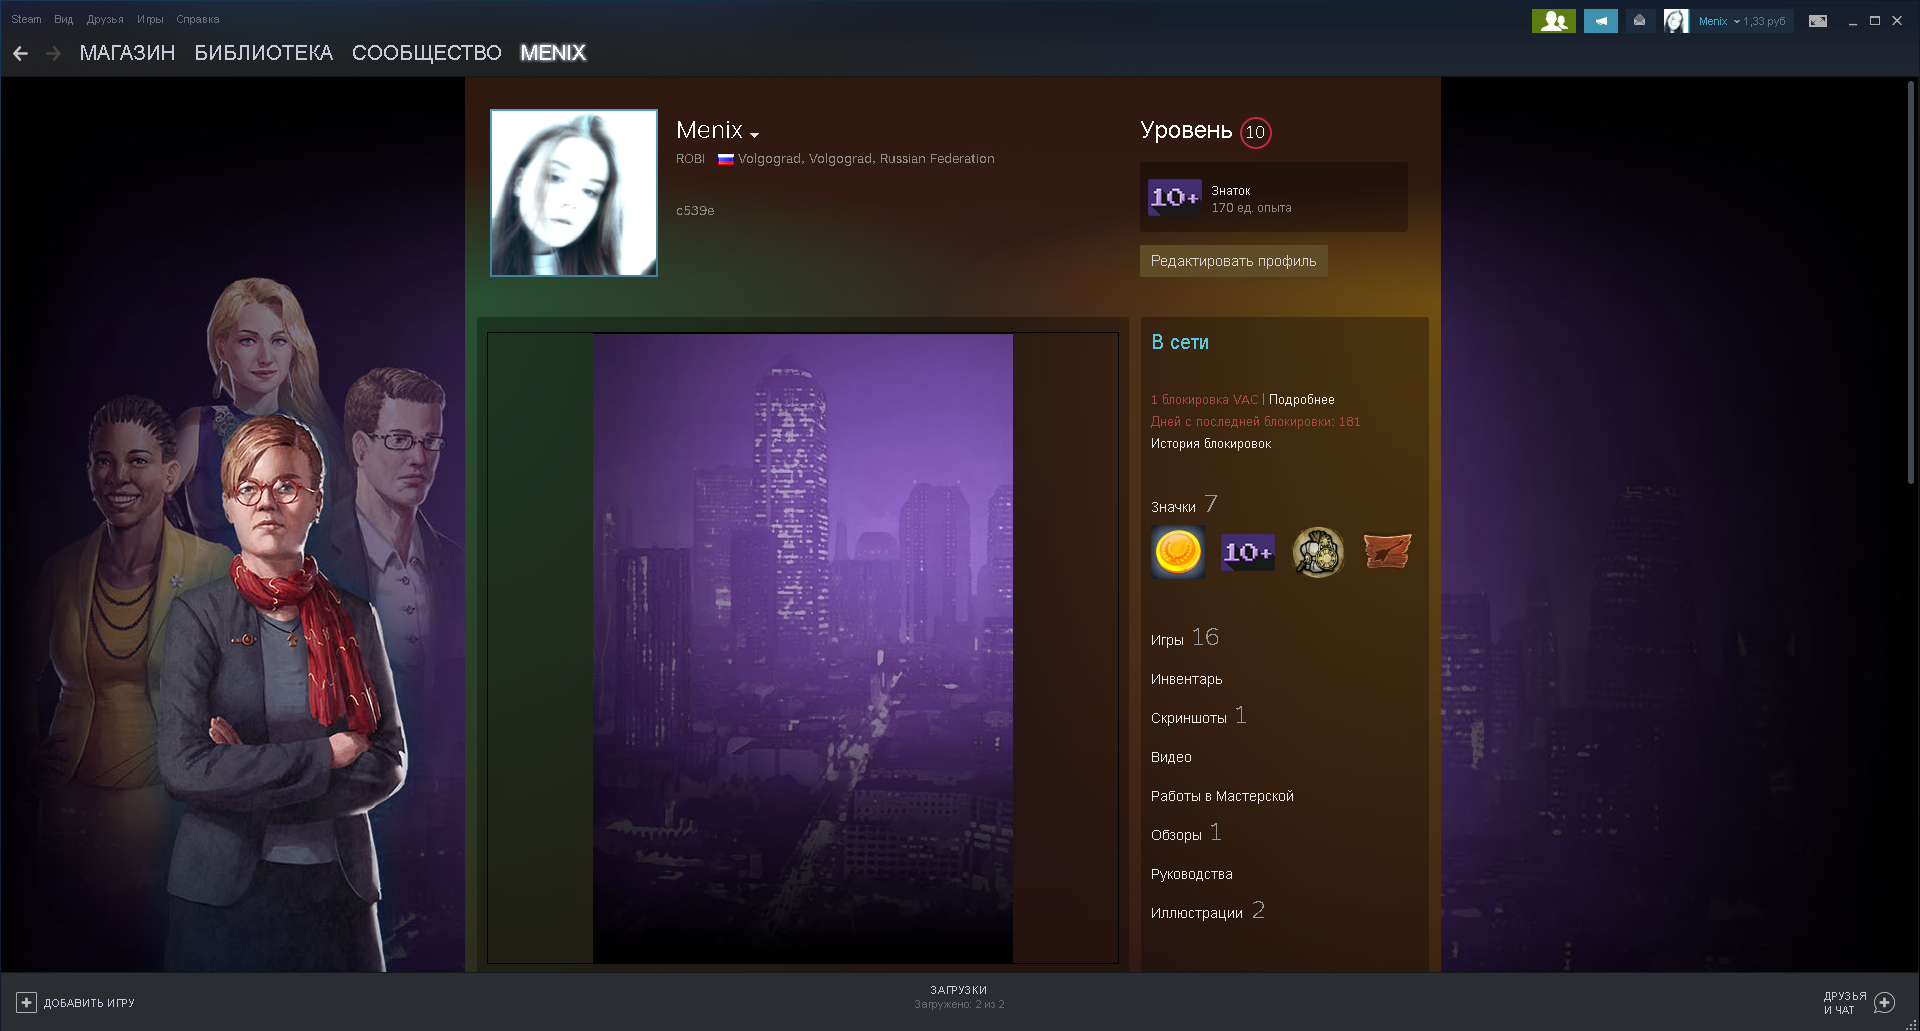Click Дней с последней блокировки: 181 text
Viewport: 1920px width, 1031px height.
(1255, 422)
